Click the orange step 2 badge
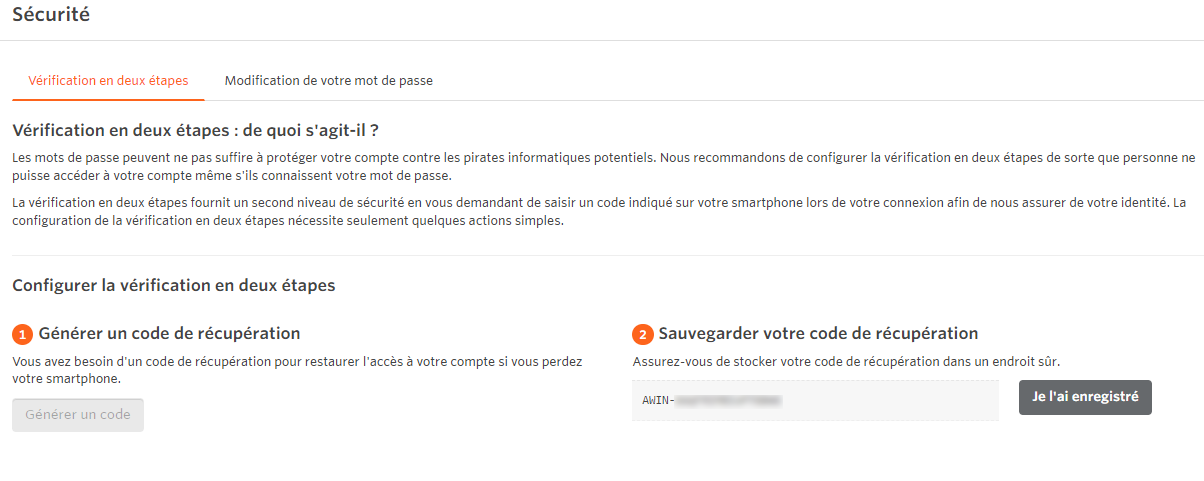 [x=643, y=334]
